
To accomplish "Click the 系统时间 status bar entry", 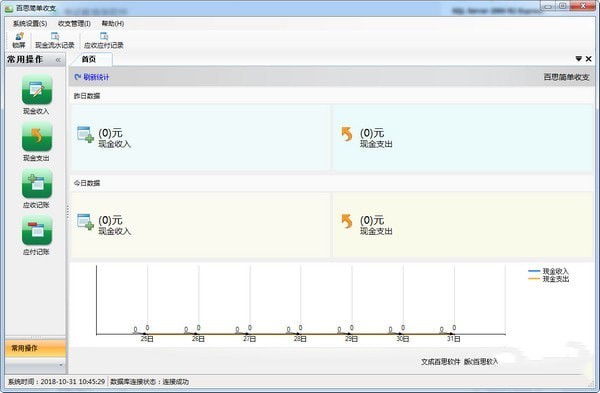I will (x=56, y=382).
